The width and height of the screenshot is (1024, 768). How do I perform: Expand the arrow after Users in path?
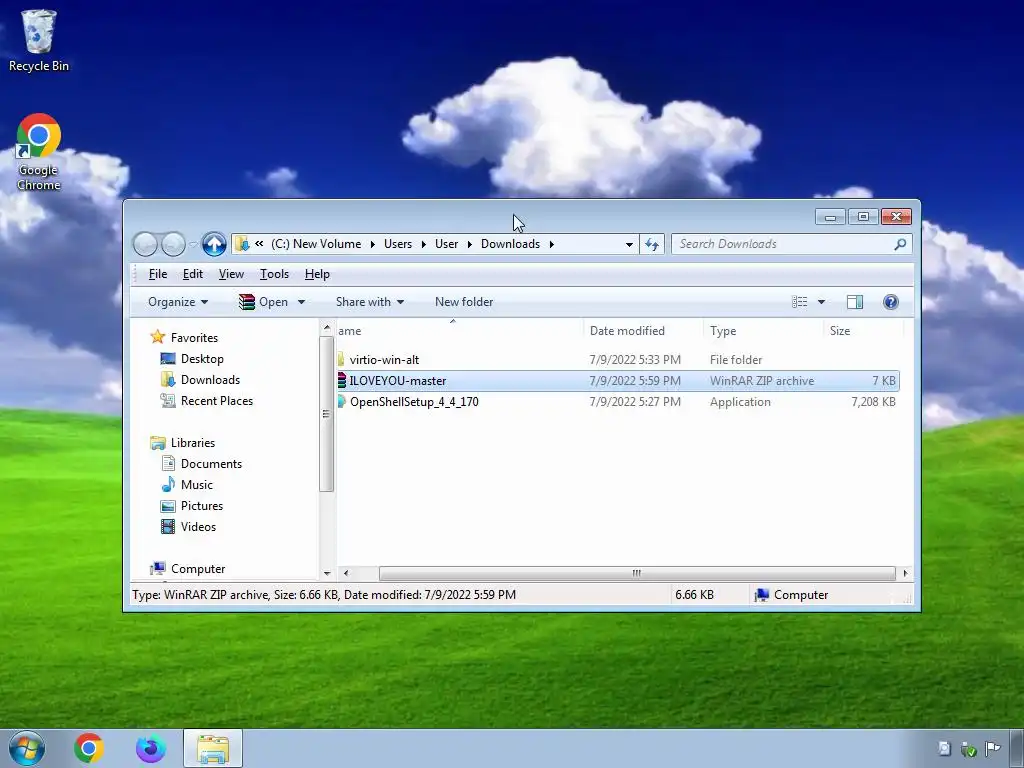point(423,244)
